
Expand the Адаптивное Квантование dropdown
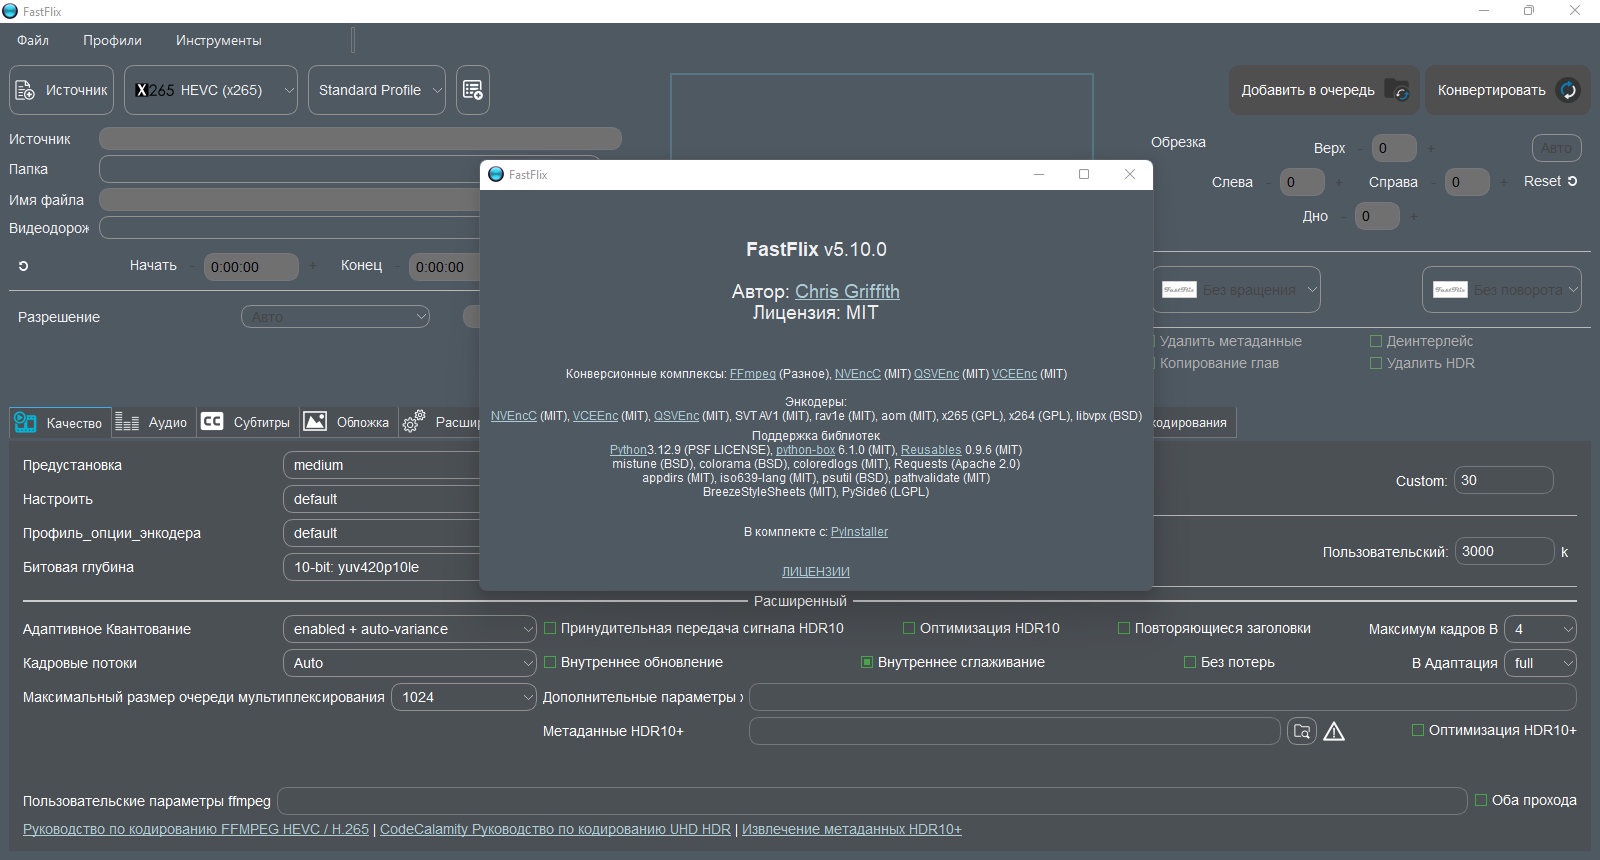(x=410, y=629)
